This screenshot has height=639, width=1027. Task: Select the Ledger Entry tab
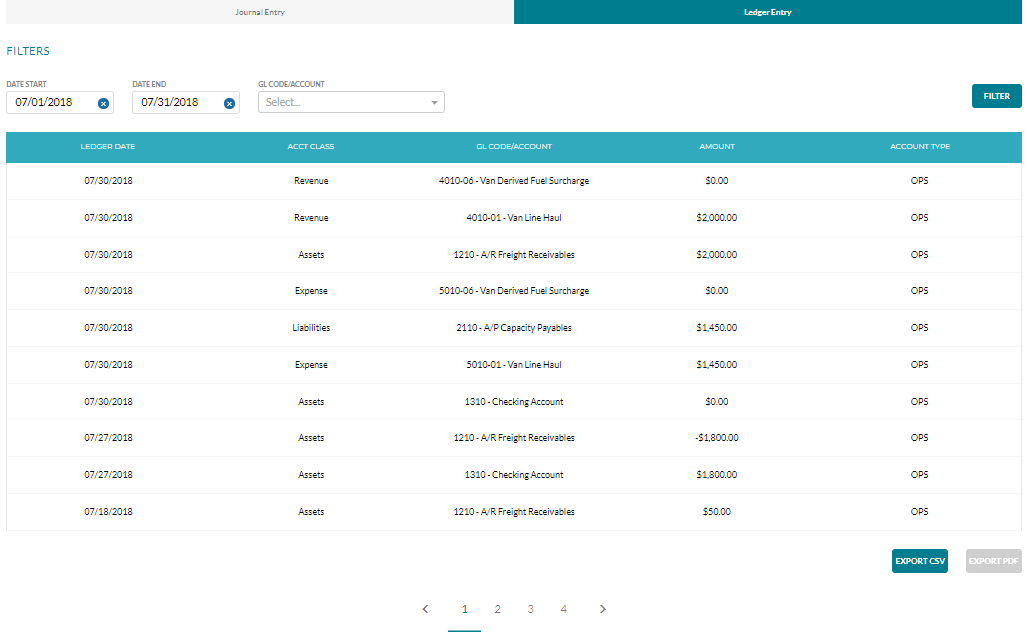[768, 12]
